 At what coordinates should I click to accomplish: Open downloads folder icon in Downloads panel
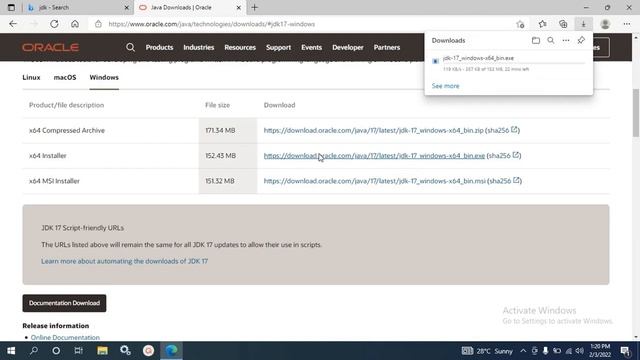(x=536, y=40)
